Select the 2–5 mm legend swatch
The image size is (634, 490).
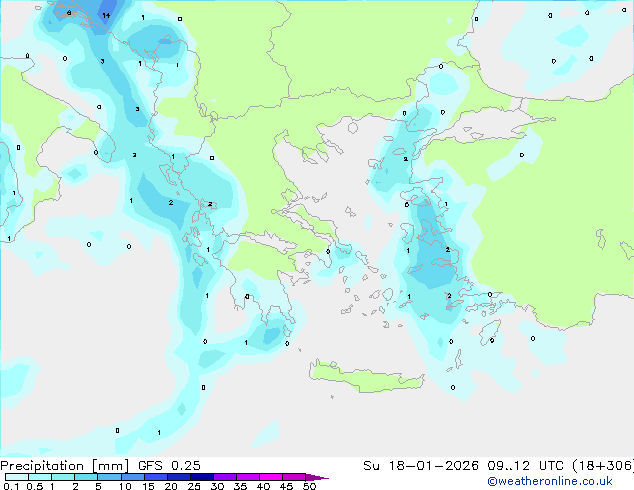pos(86,477)
